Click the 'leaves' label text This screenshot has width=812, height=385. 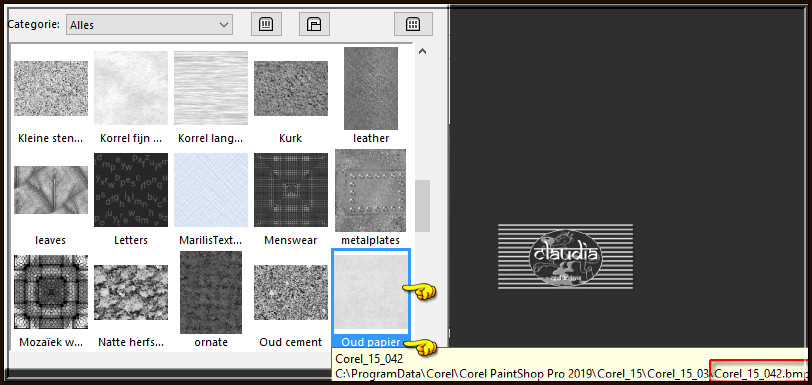[51, 240]
